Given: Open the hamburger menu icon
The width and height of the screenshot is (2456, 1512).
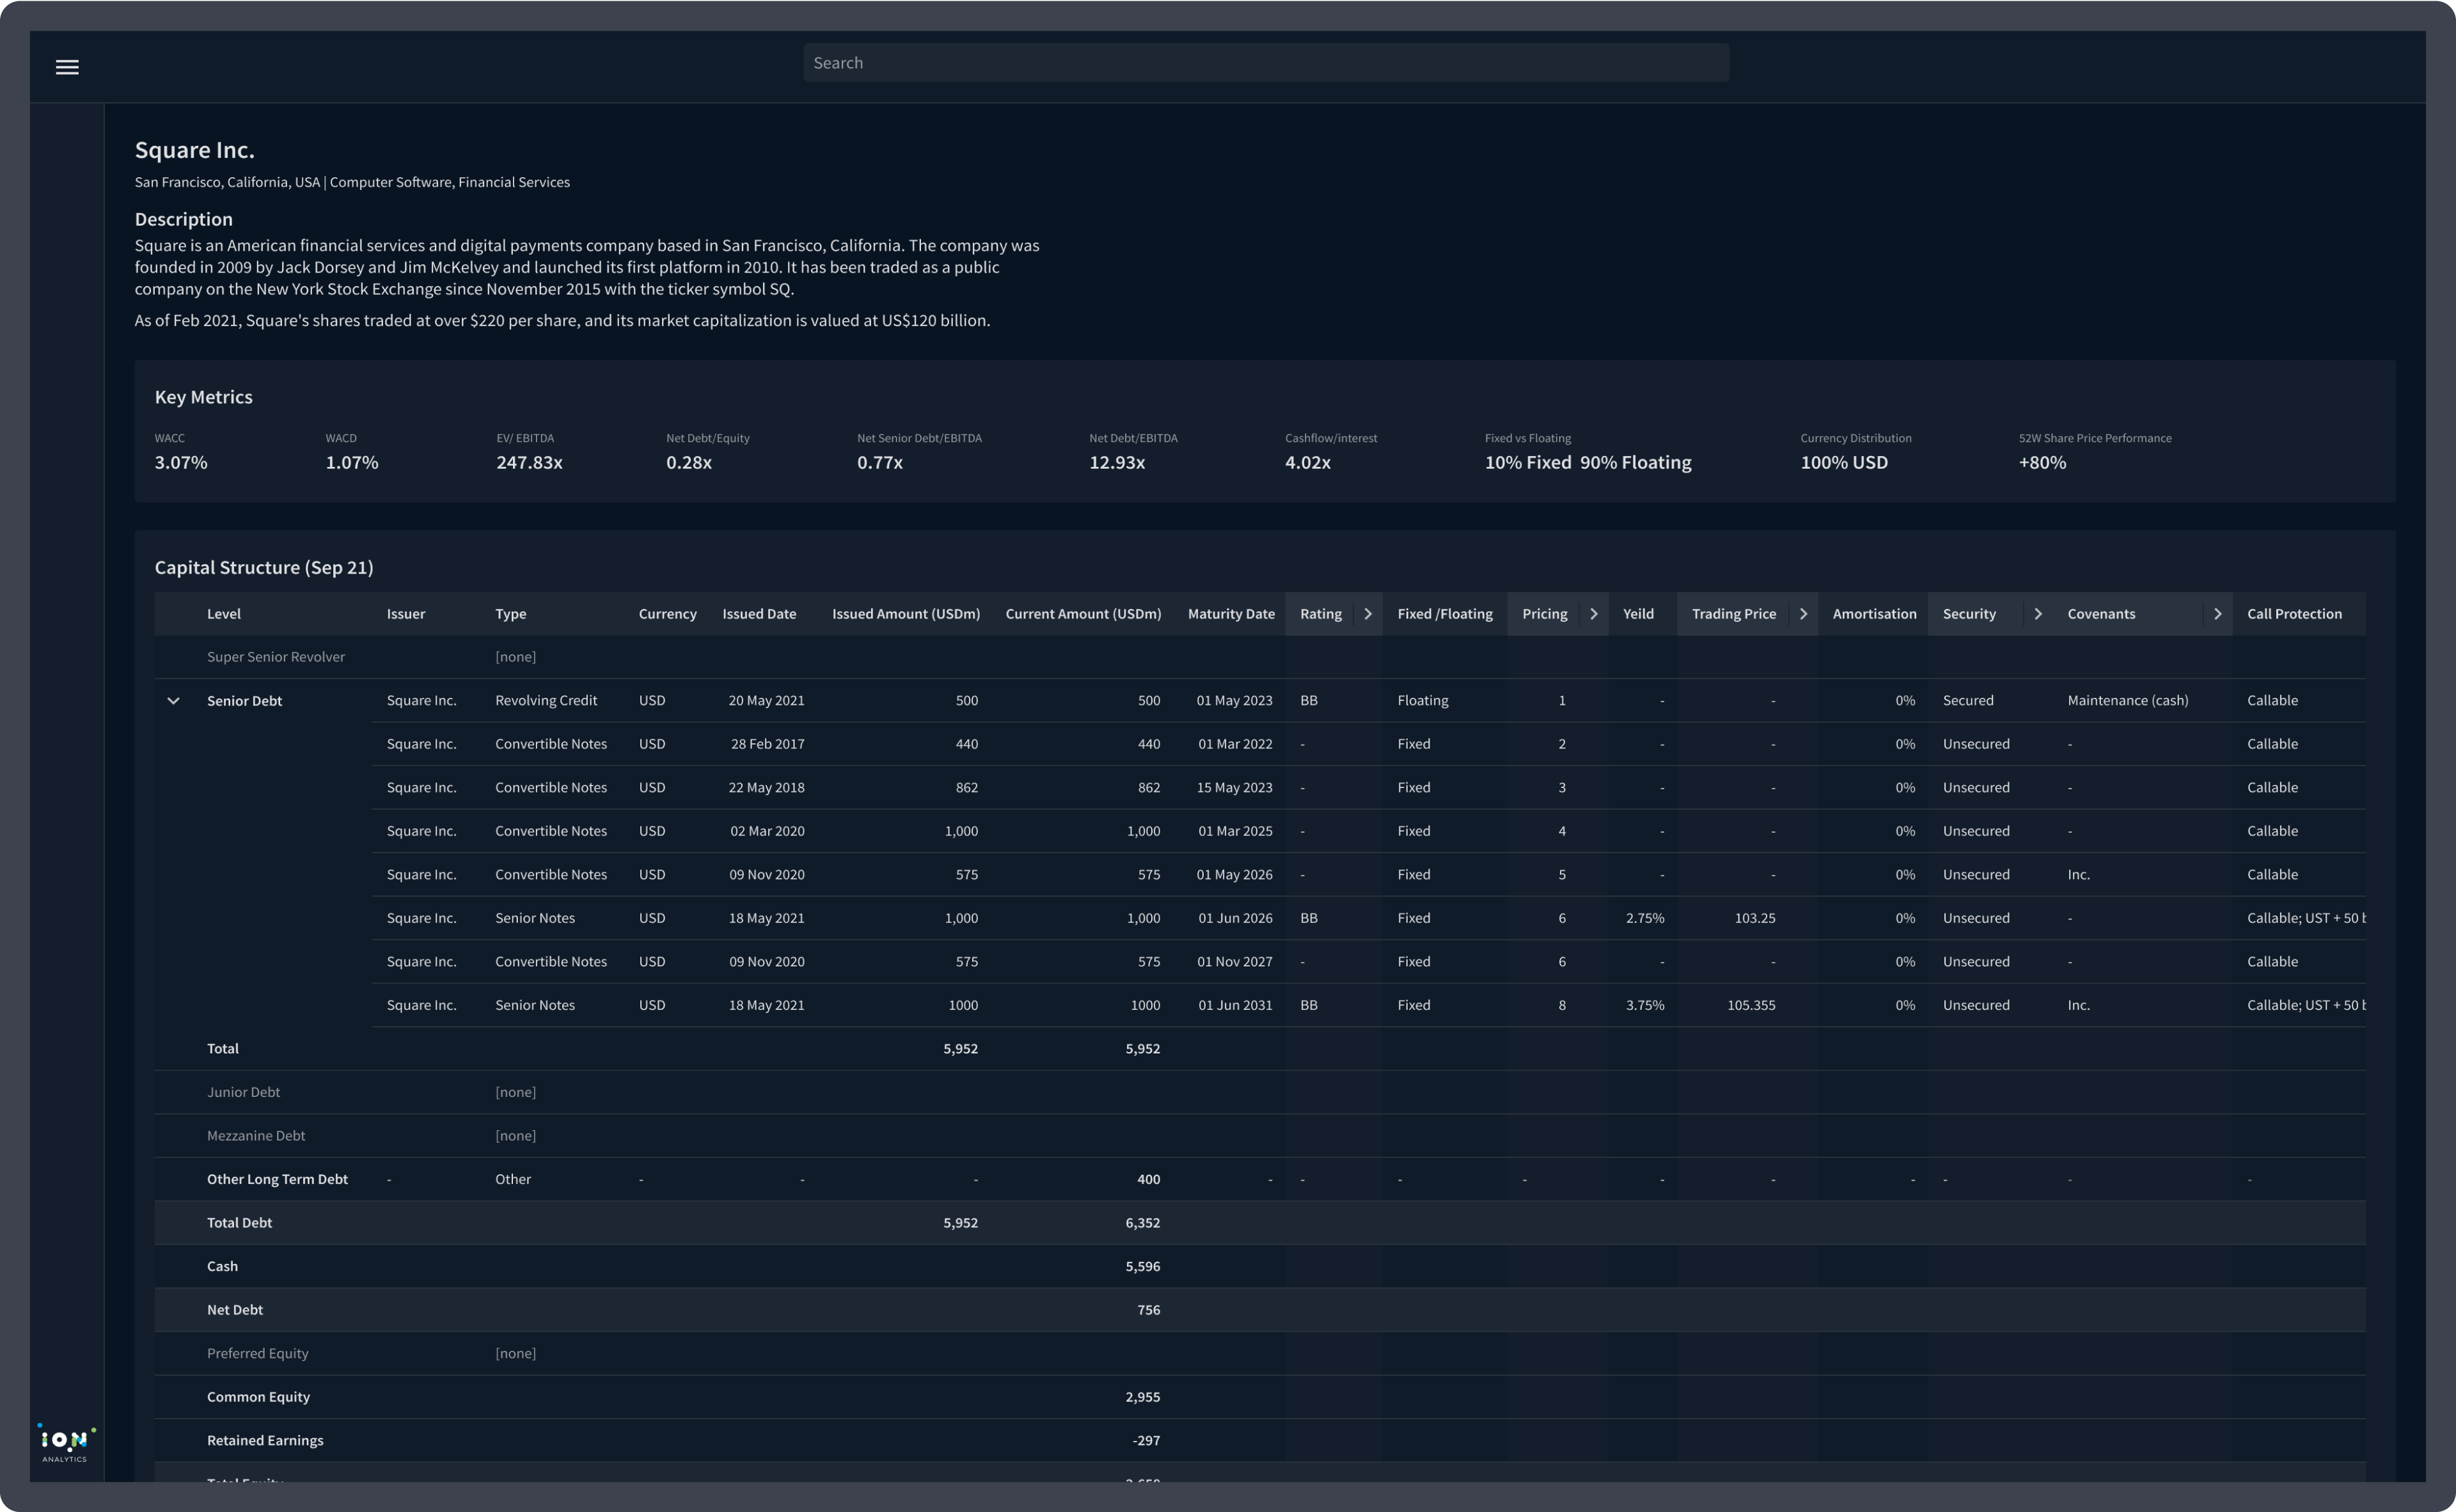Looking at the screenshot, I should click(67, 67).
